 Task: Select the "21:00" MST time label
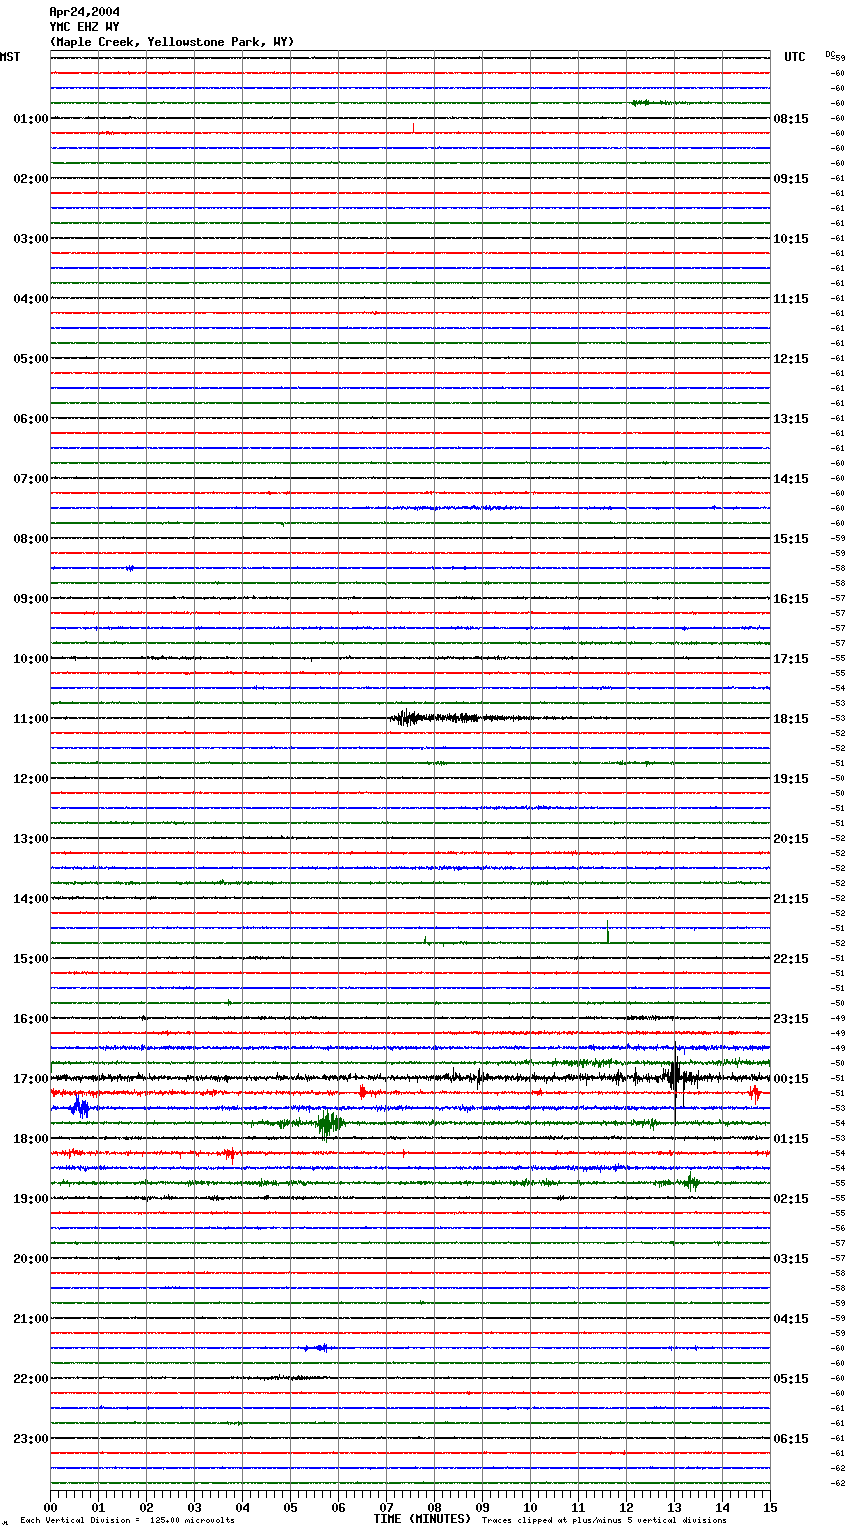[30, 1318]
